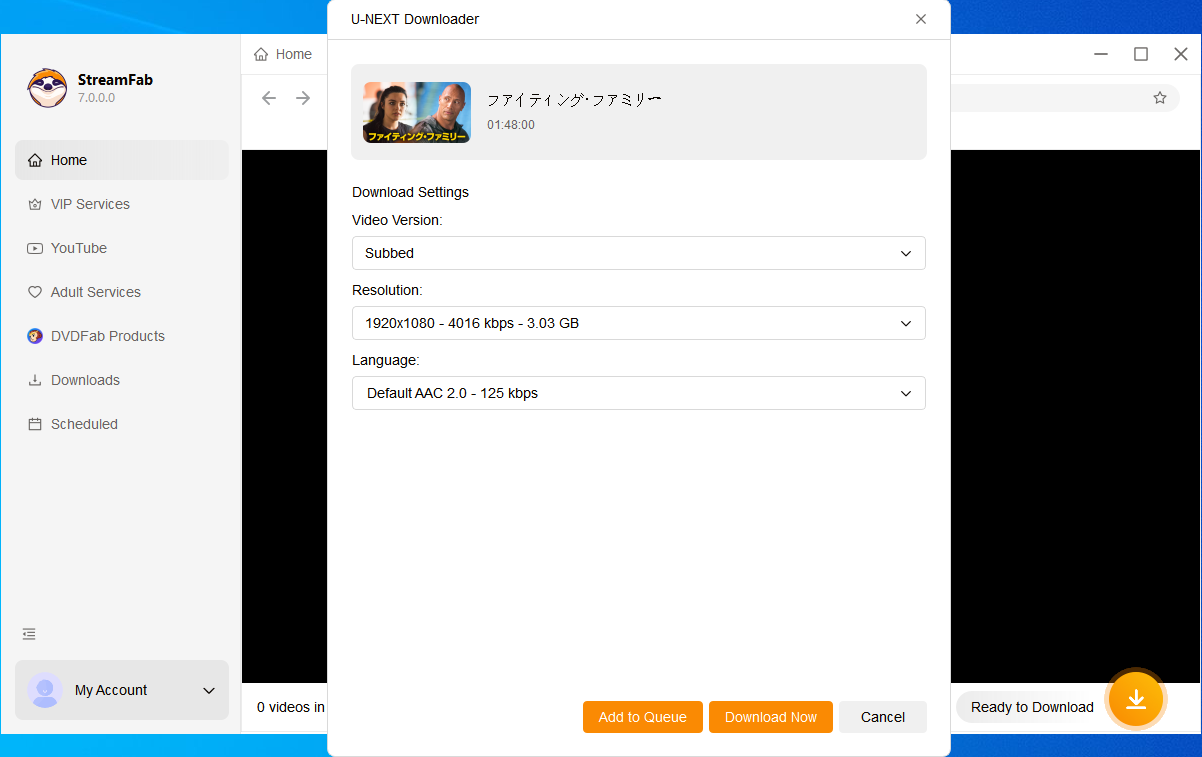Switch to the Home tab
Screen dimensions: 1202x757
tap(283, 54)
